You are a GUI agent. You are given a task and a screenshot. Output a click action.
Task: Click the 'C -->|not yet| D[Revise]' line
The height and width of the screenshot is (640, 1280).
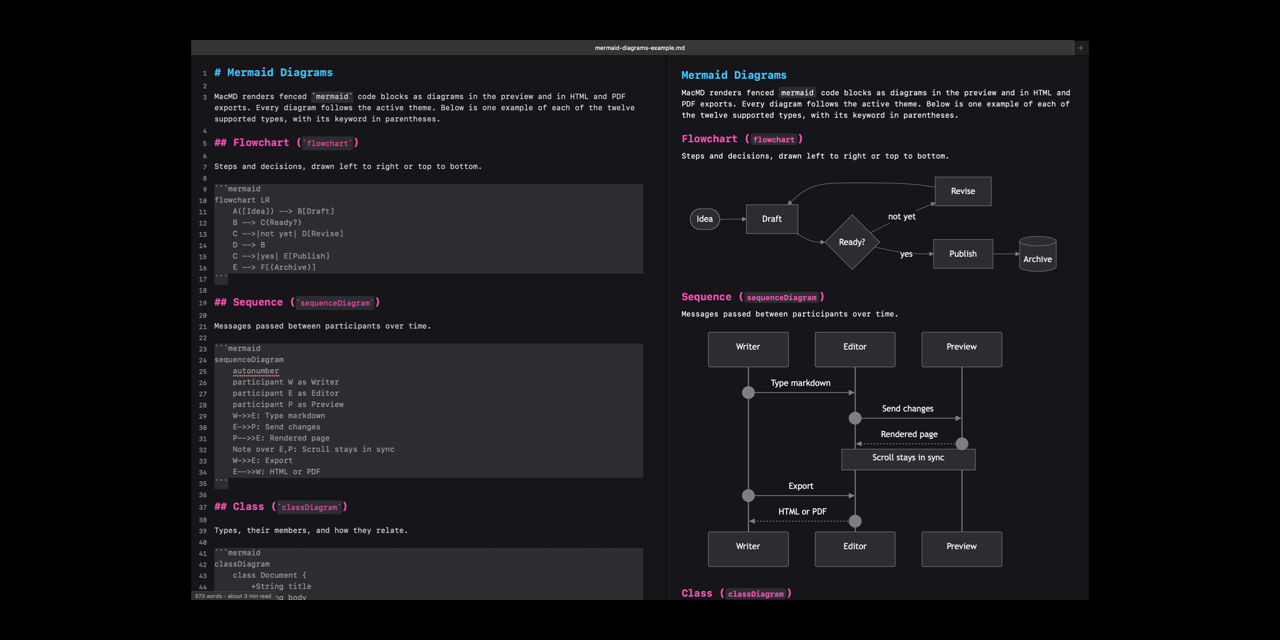tap(288, 234)
